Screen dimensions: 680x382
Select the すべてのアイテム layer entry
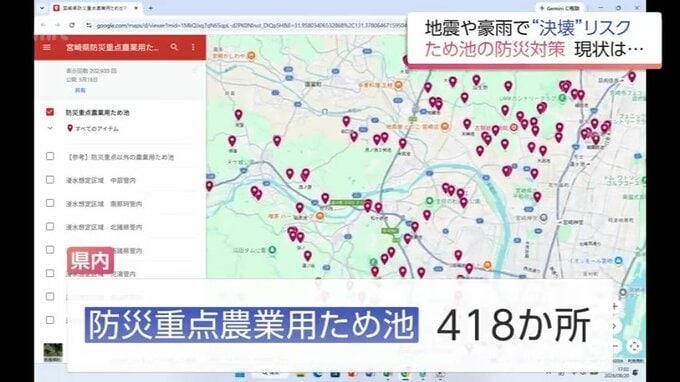tap(97, 129)
